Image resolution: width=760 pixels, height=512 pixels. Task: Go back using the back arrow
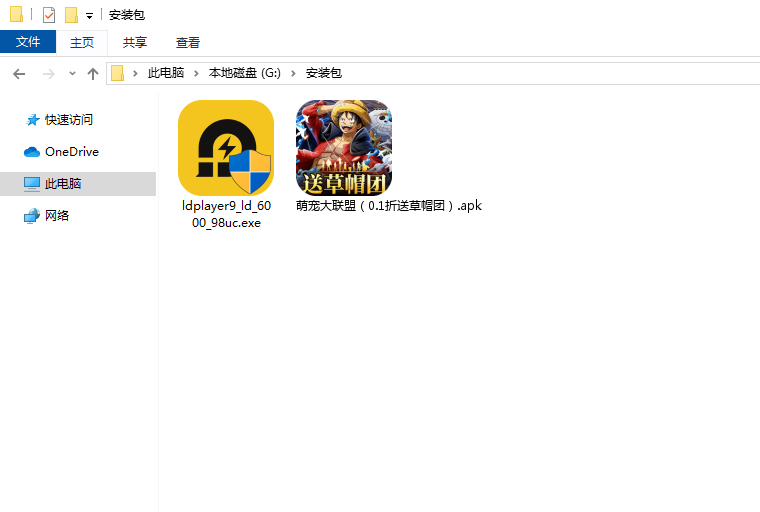pos(19,73)
